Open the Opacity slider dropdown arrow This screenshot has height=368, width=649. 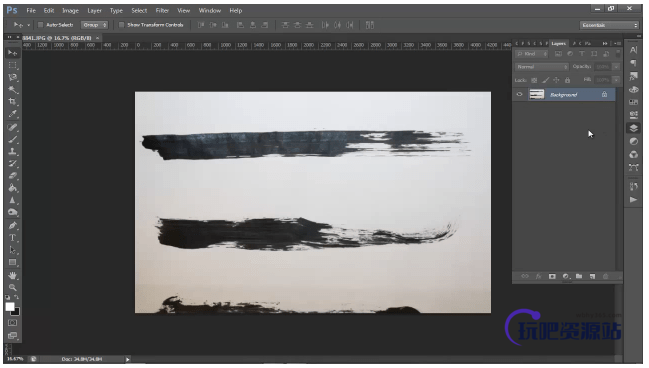tap(616, 67)
